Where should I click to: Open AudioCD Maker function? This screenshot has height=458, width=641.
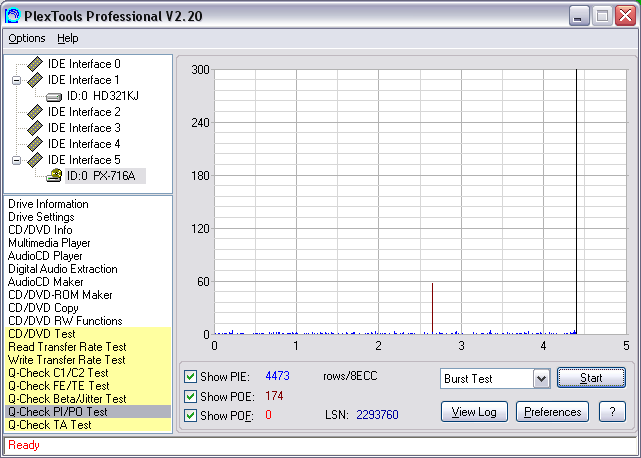(45, 282)
